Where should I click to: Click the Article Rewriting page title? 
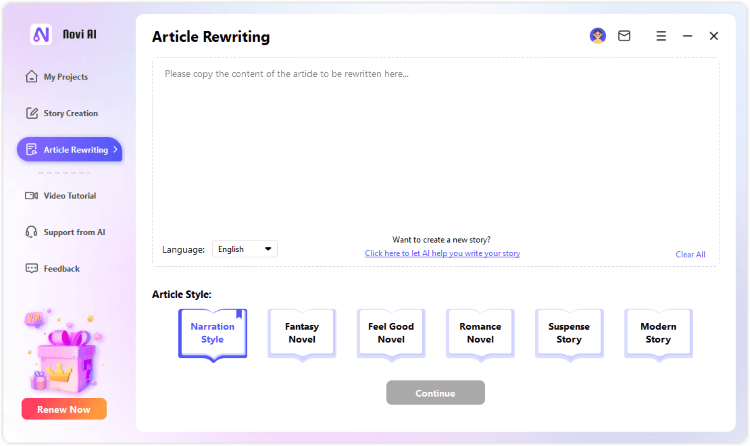211,37
